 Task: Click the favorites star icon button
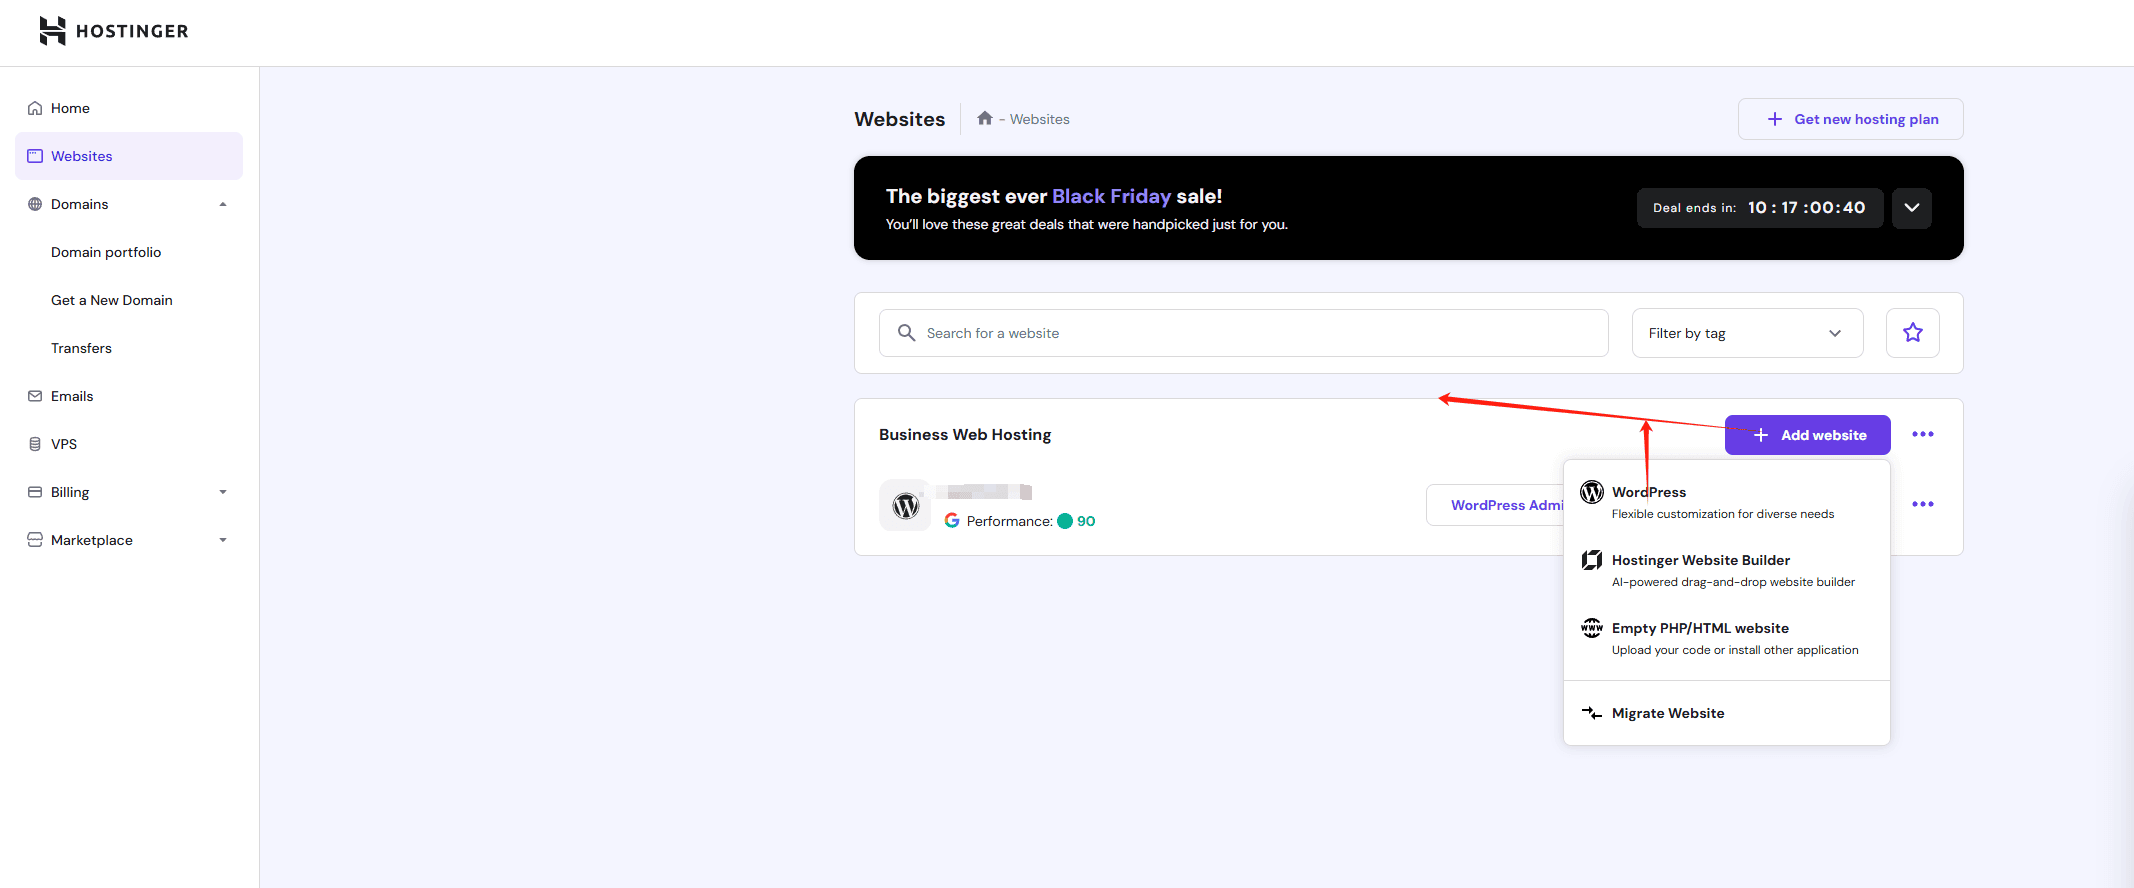pyautogui.click(x=1913, y=333)
